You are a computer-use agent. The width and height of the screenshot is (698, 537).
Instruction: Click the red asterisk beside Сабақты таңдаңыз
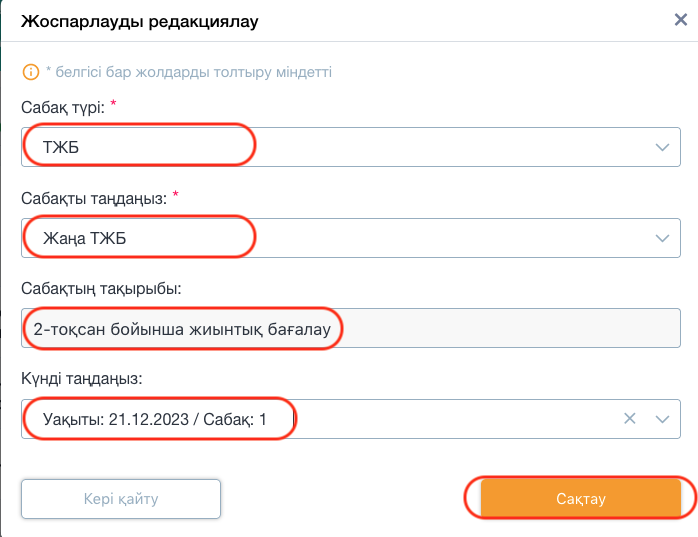(x=176, y=194)
